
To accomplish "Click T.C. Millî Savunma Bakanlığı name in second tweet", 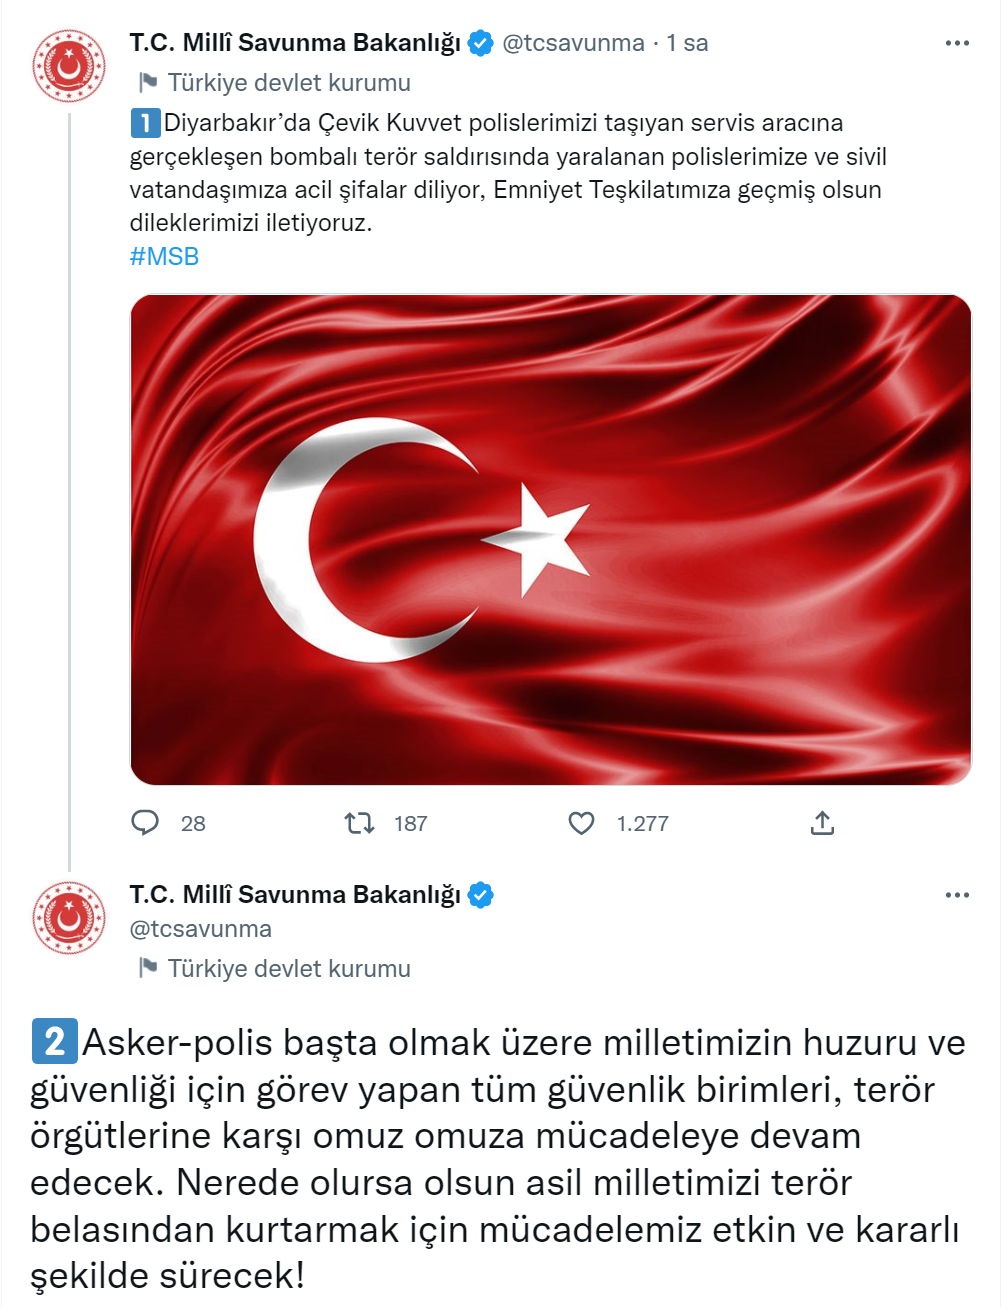I will click(294, 894).
